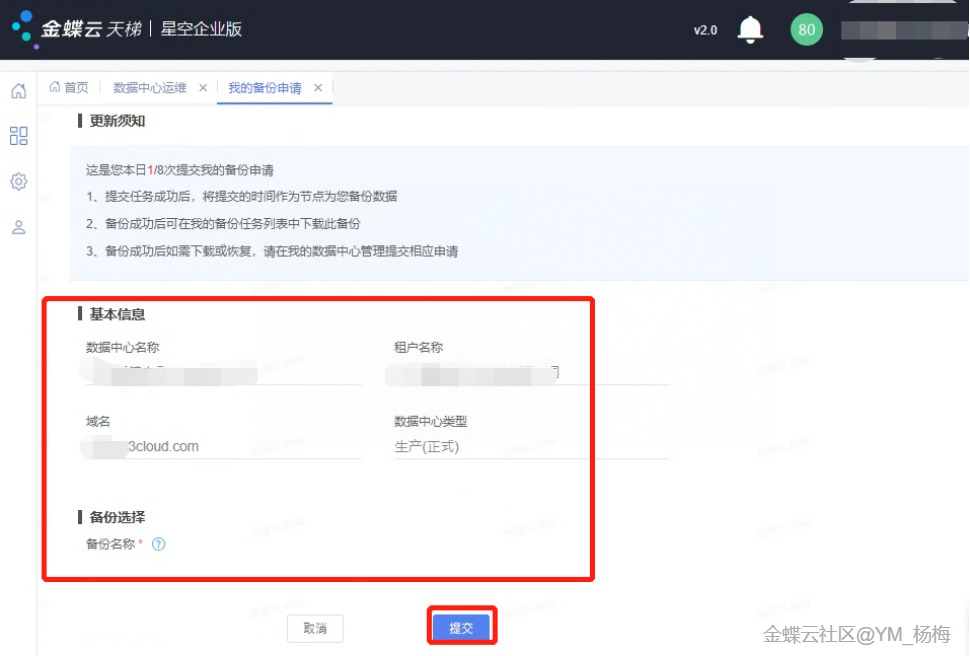Close the 数据中心运维 tab
Viewport: 970px width, 656px height.
tap(203, 88)
